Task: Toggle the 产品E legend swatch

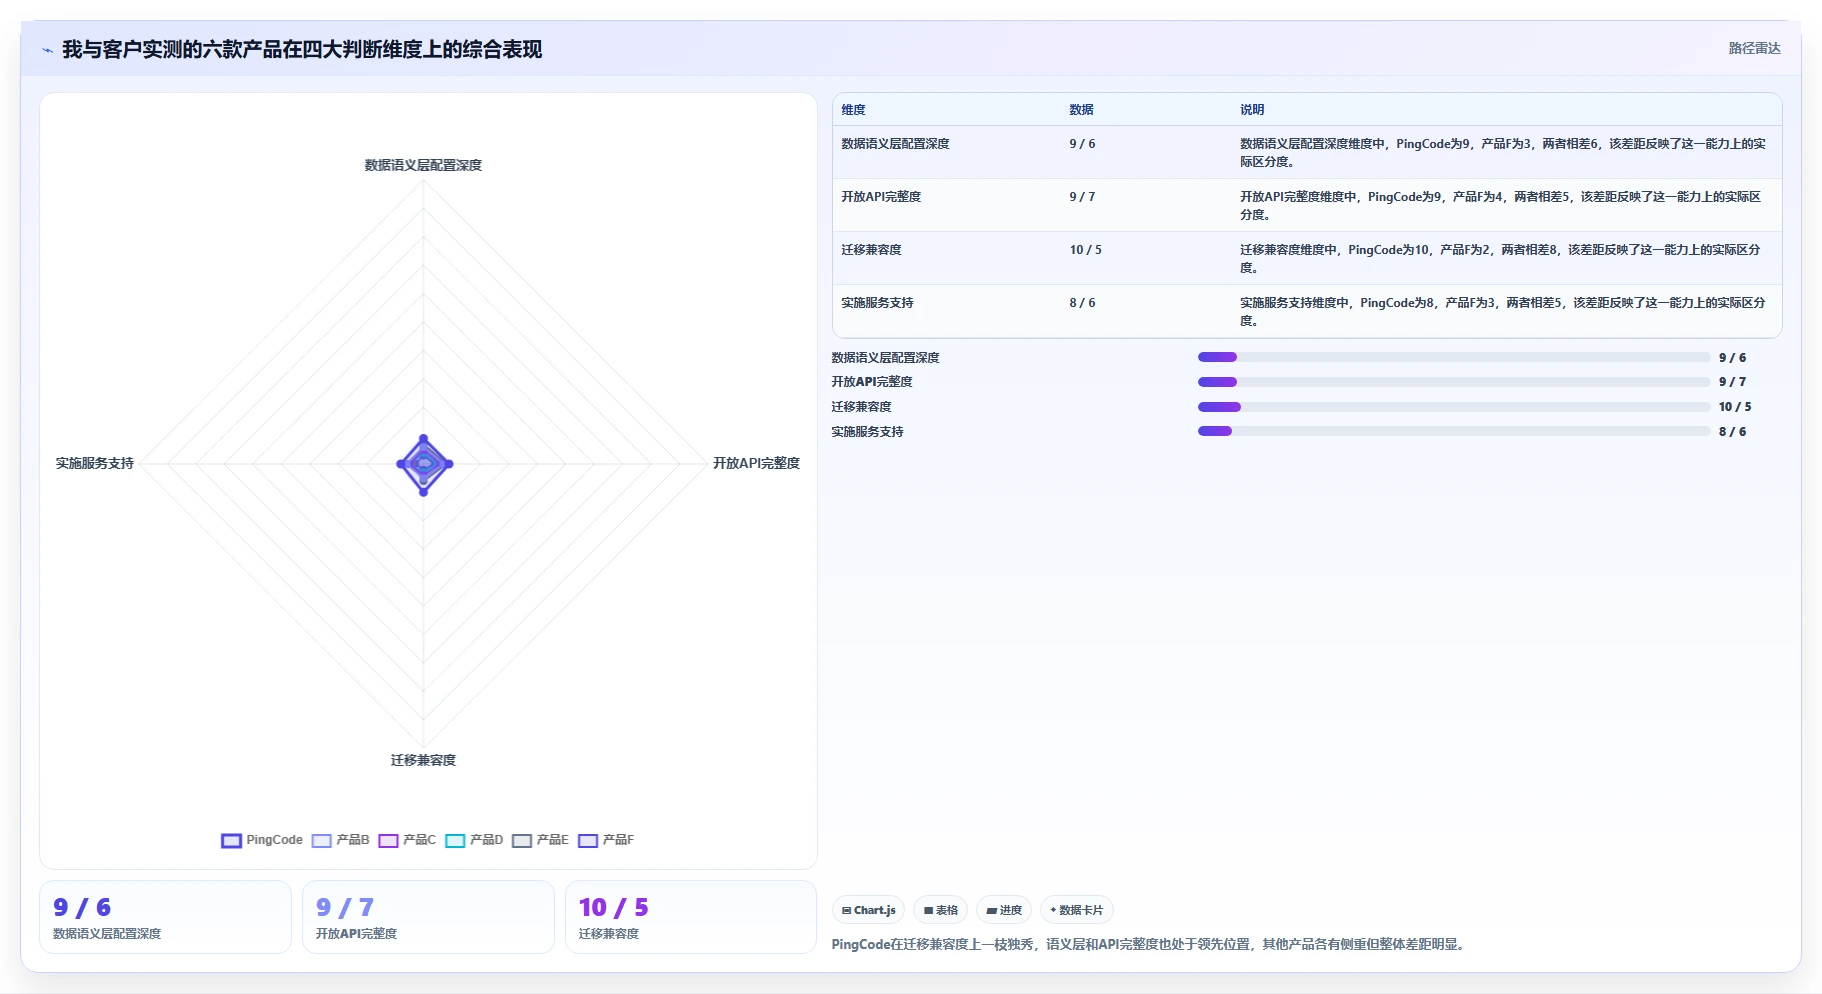Action: coord(521,841)
